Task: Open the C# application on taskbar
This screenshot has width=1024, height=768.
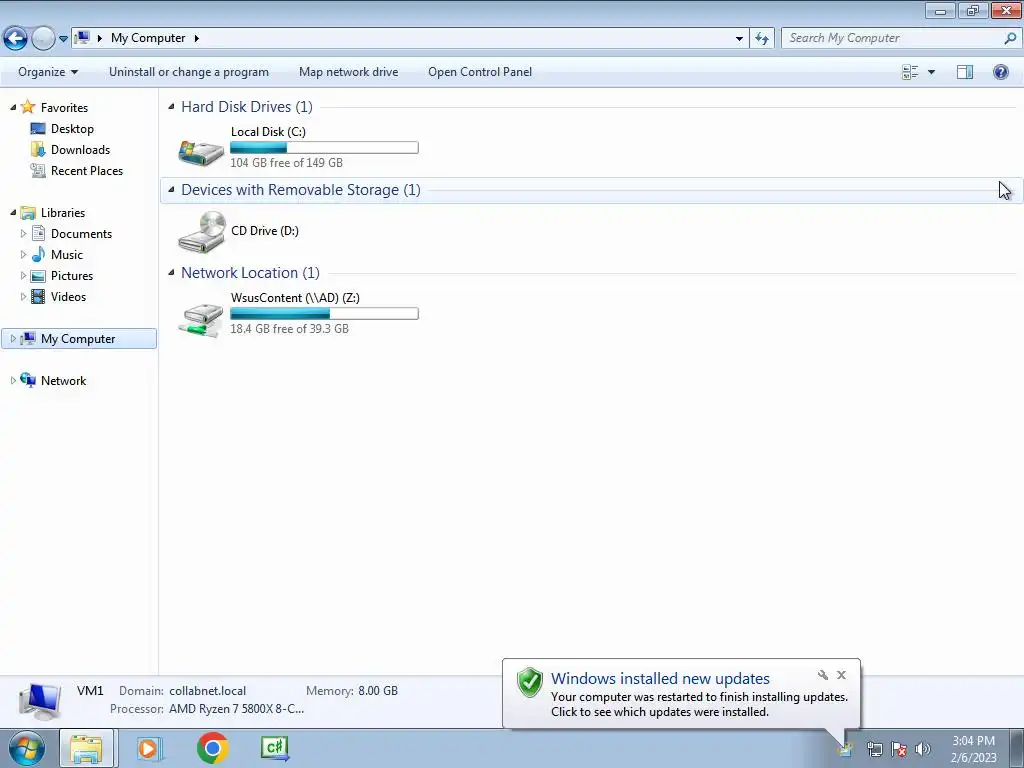Action: point(275,748)
